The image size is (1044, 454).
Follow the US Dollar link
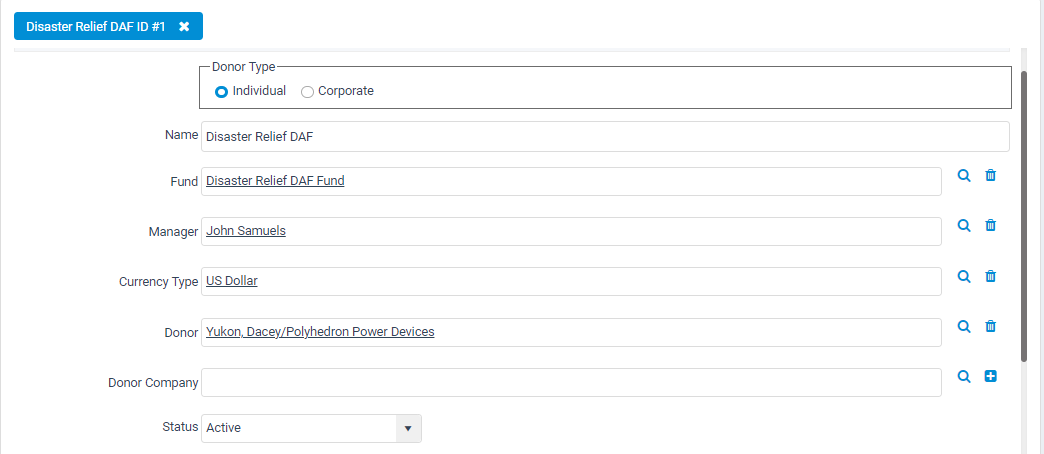[232, 281]
